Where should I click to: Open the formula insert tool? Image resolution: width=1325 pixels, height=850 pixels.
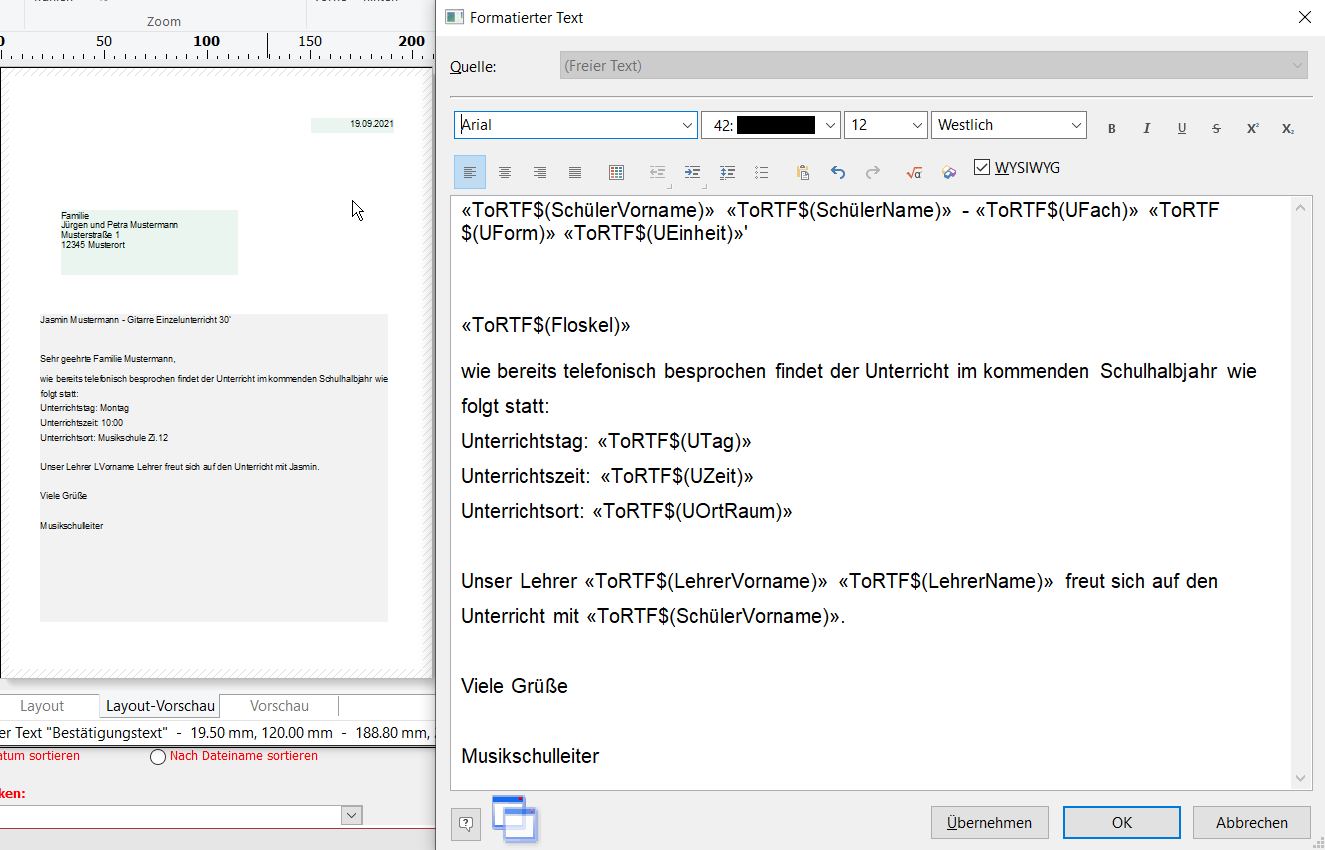pyautogui.click(x=912, y=173)
